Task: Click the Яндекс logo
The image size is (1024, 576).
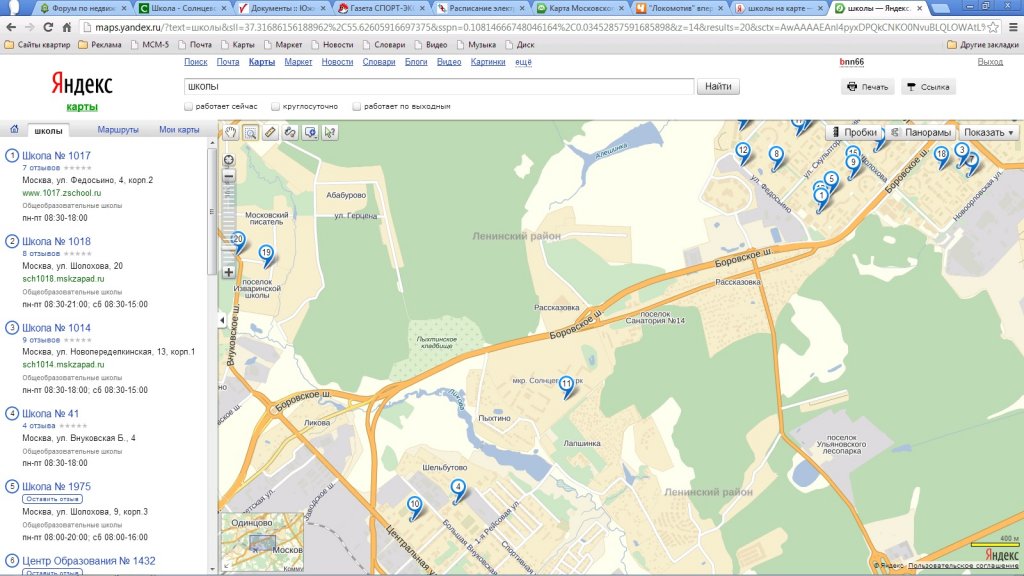Action: coord(82,84)
